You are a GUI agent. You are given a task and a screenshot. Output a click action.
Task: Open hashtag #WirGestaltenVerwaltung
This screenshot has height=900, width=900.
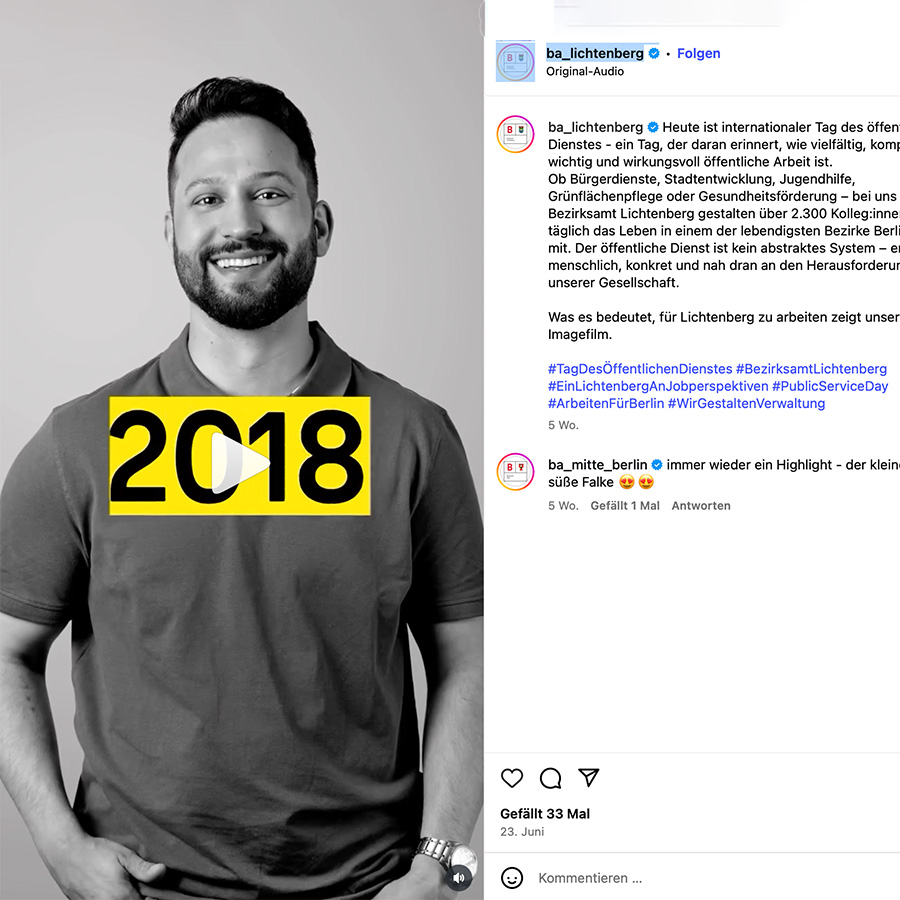click(x=746, y=403)
